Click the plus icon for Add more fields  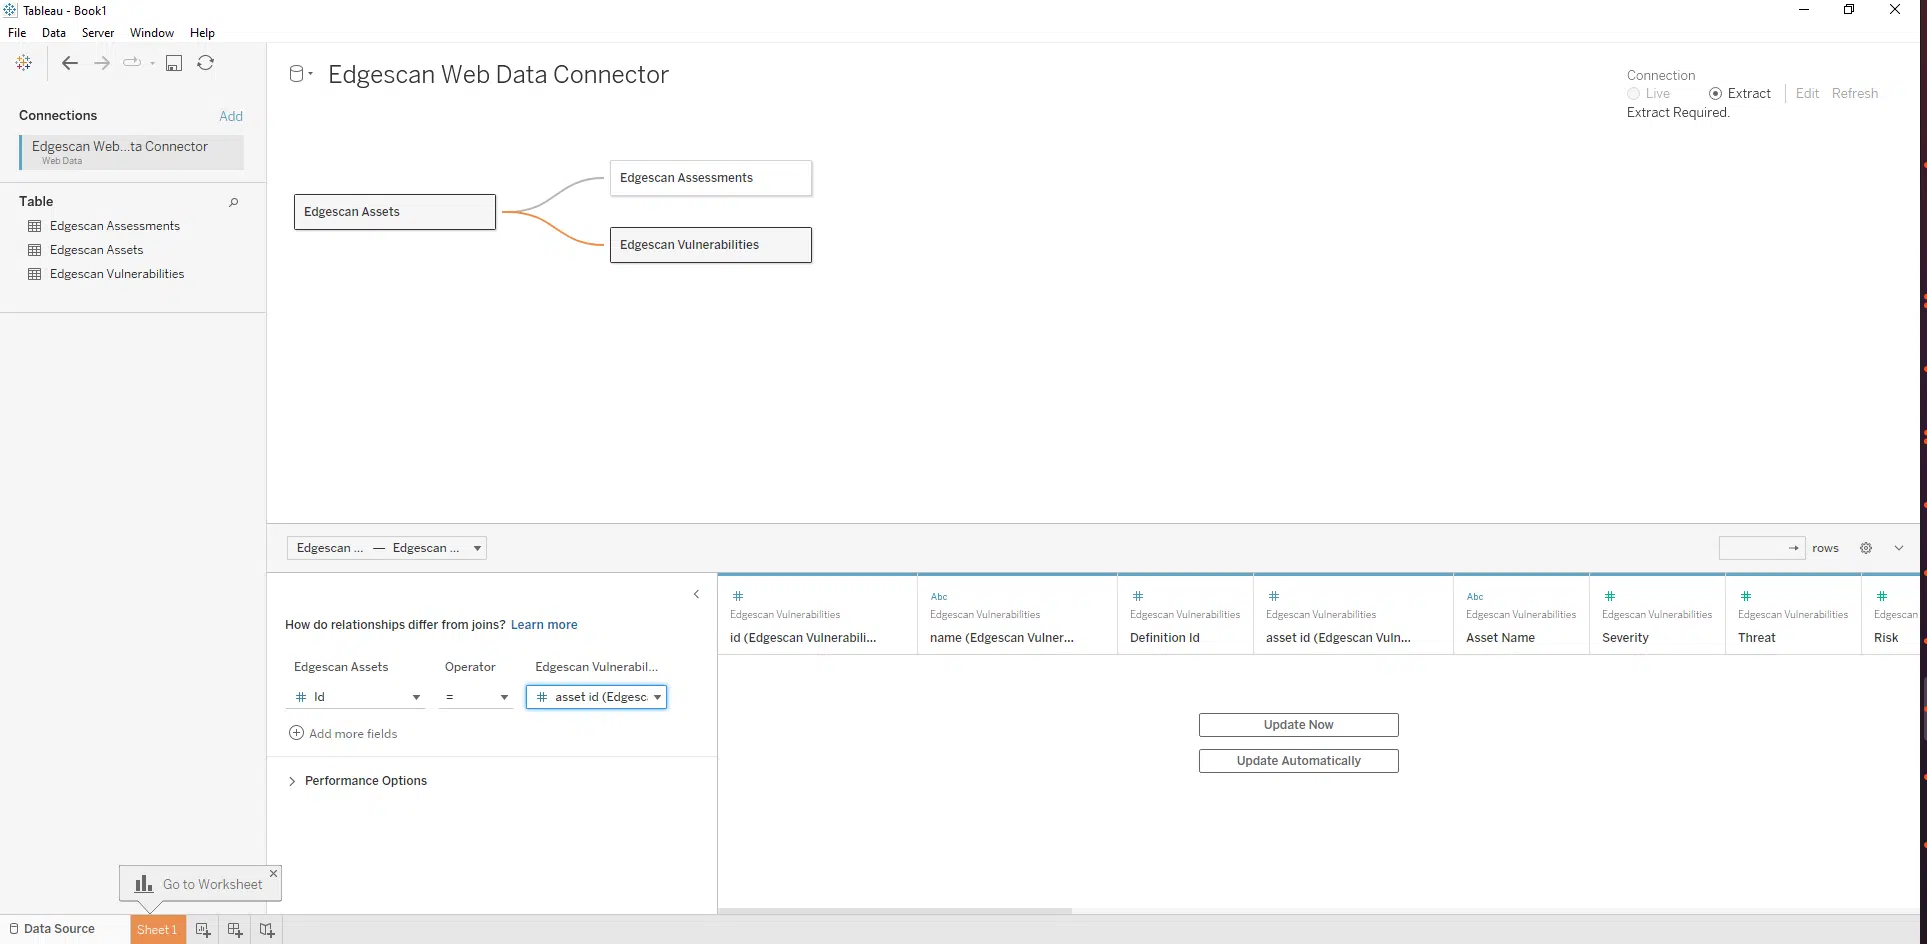pyautogui.click(x=296, y=733)
